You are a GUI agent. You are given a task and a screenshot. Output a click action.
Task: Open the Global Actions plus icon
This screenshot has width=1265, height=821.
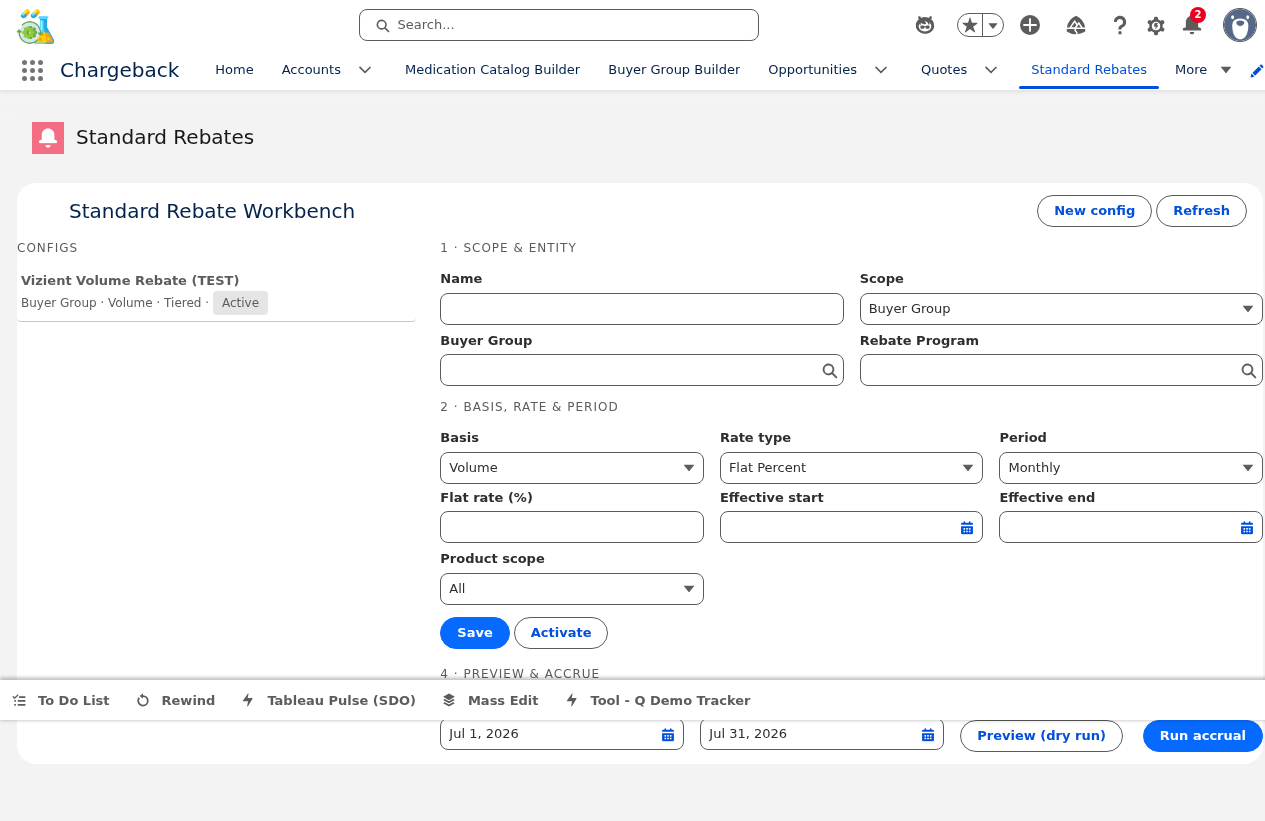pos(1030,25)
